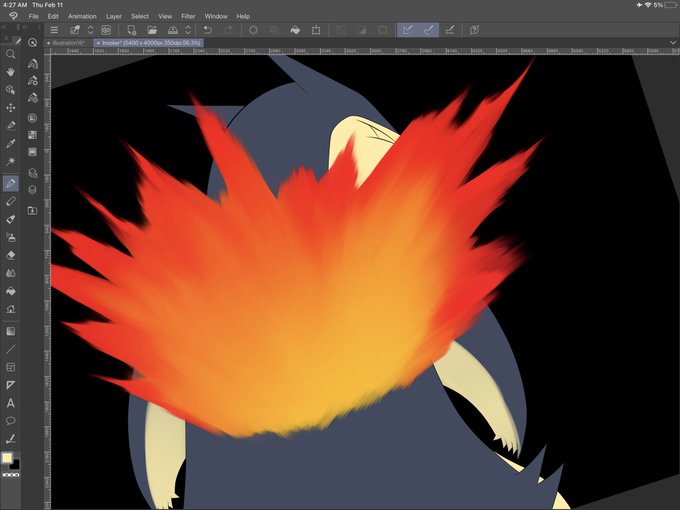Toggle Snap to Ruler
Viewport: 680px width, 510px height.
[408, 30]
